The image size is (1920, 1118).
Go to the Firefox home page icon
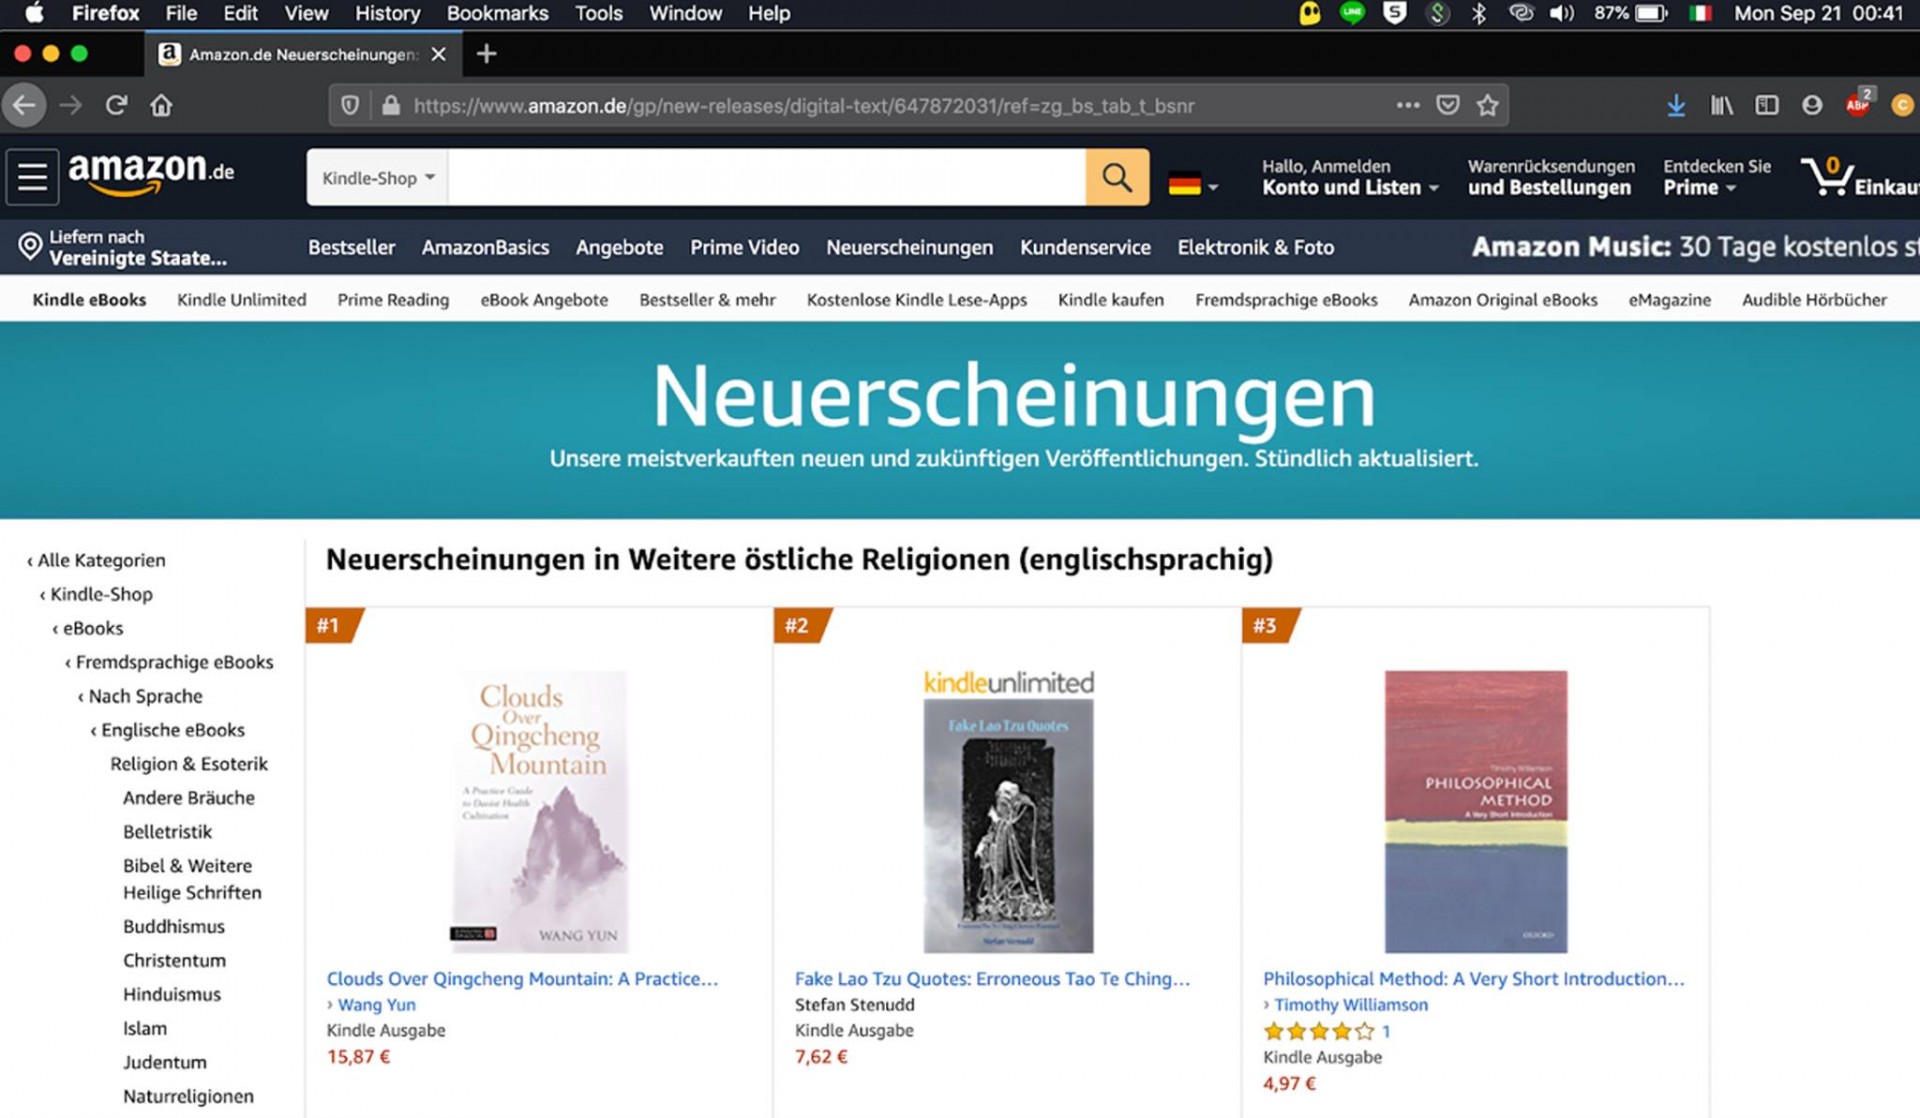[x=161, y=105]
